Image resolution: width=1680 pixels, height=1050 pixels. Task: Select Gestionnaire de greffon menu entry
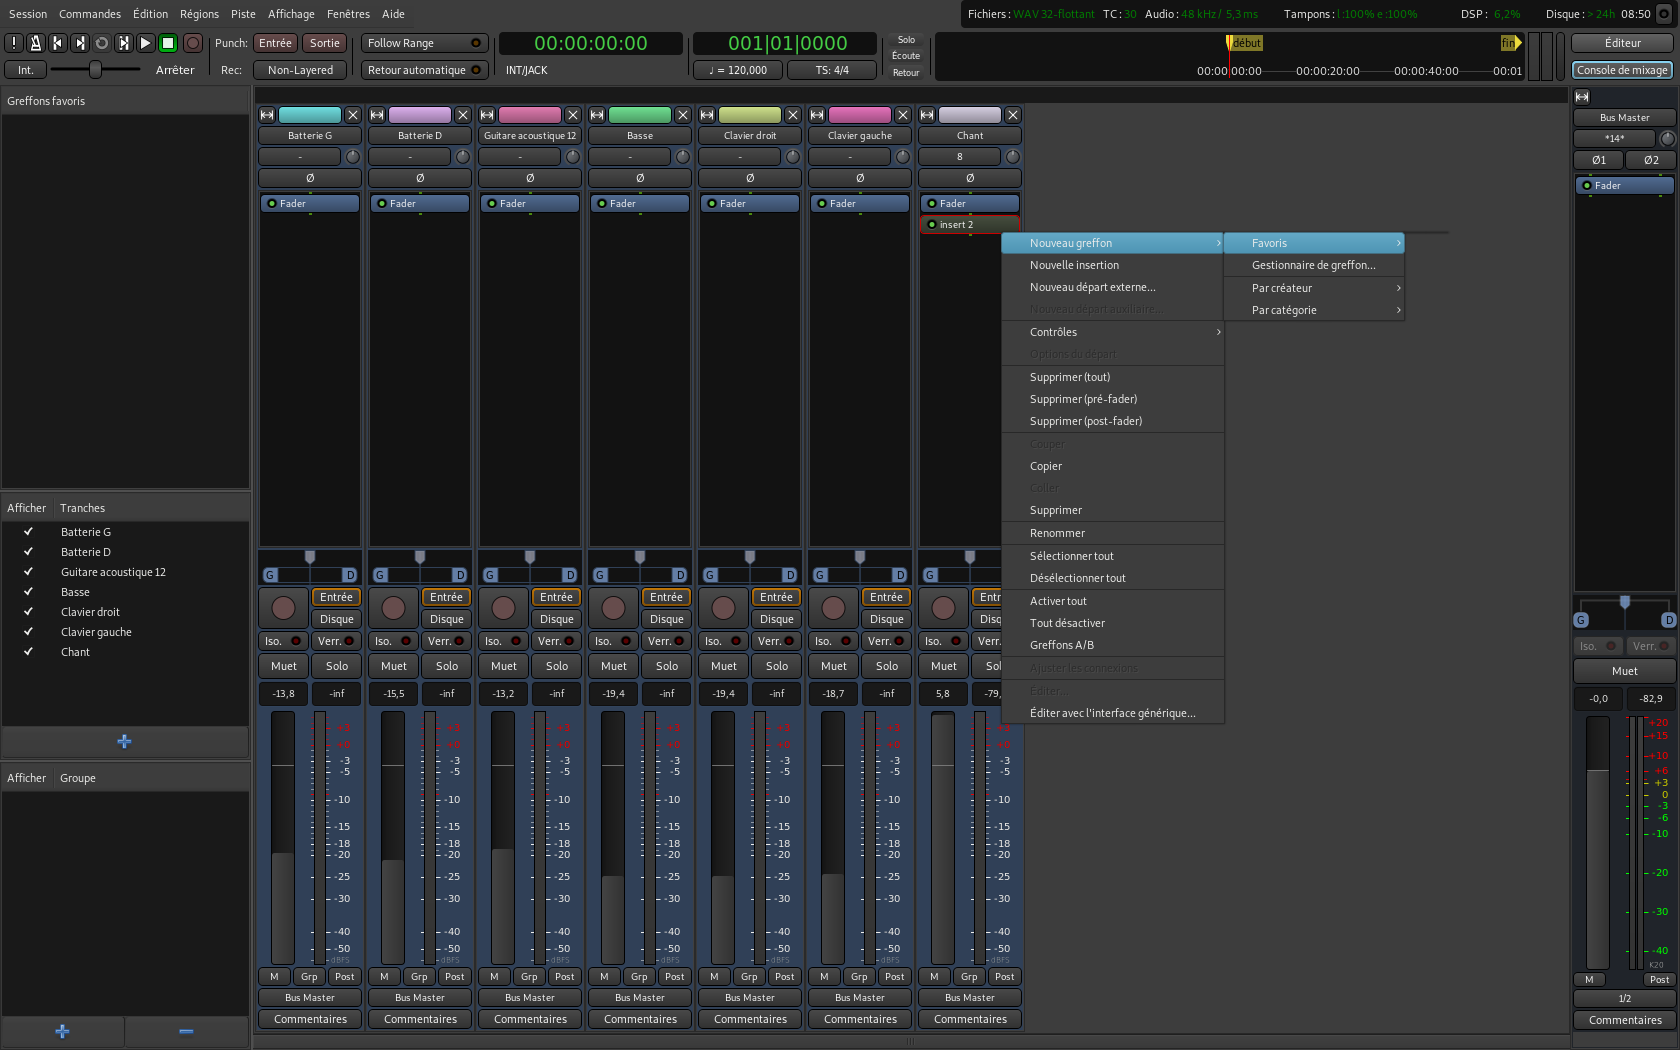1313,265
